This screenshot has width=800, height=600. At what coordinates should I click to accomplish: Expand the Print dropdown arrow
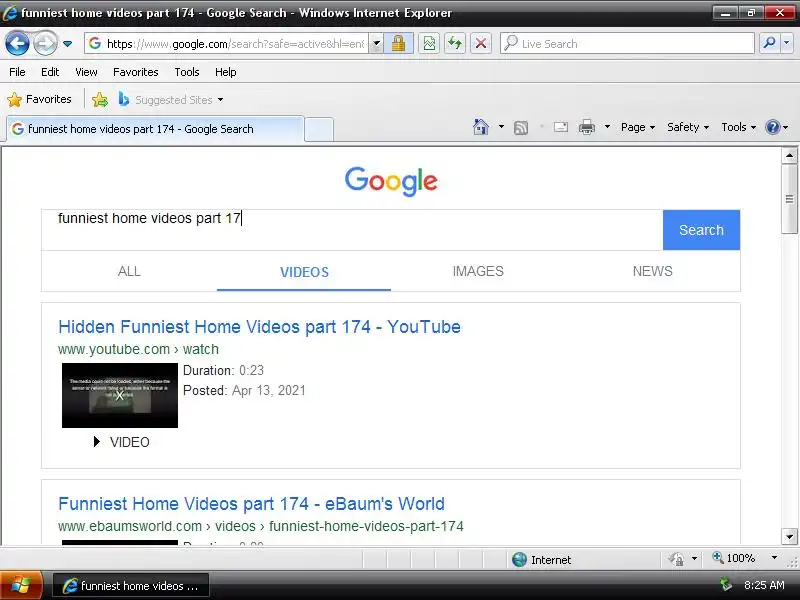pyautogui.click(x=607, y=127)
